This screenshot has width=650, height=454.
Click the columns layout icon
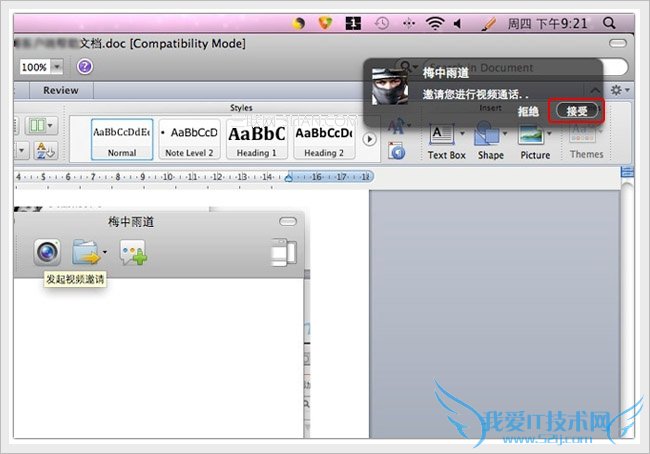pos(37,125)
